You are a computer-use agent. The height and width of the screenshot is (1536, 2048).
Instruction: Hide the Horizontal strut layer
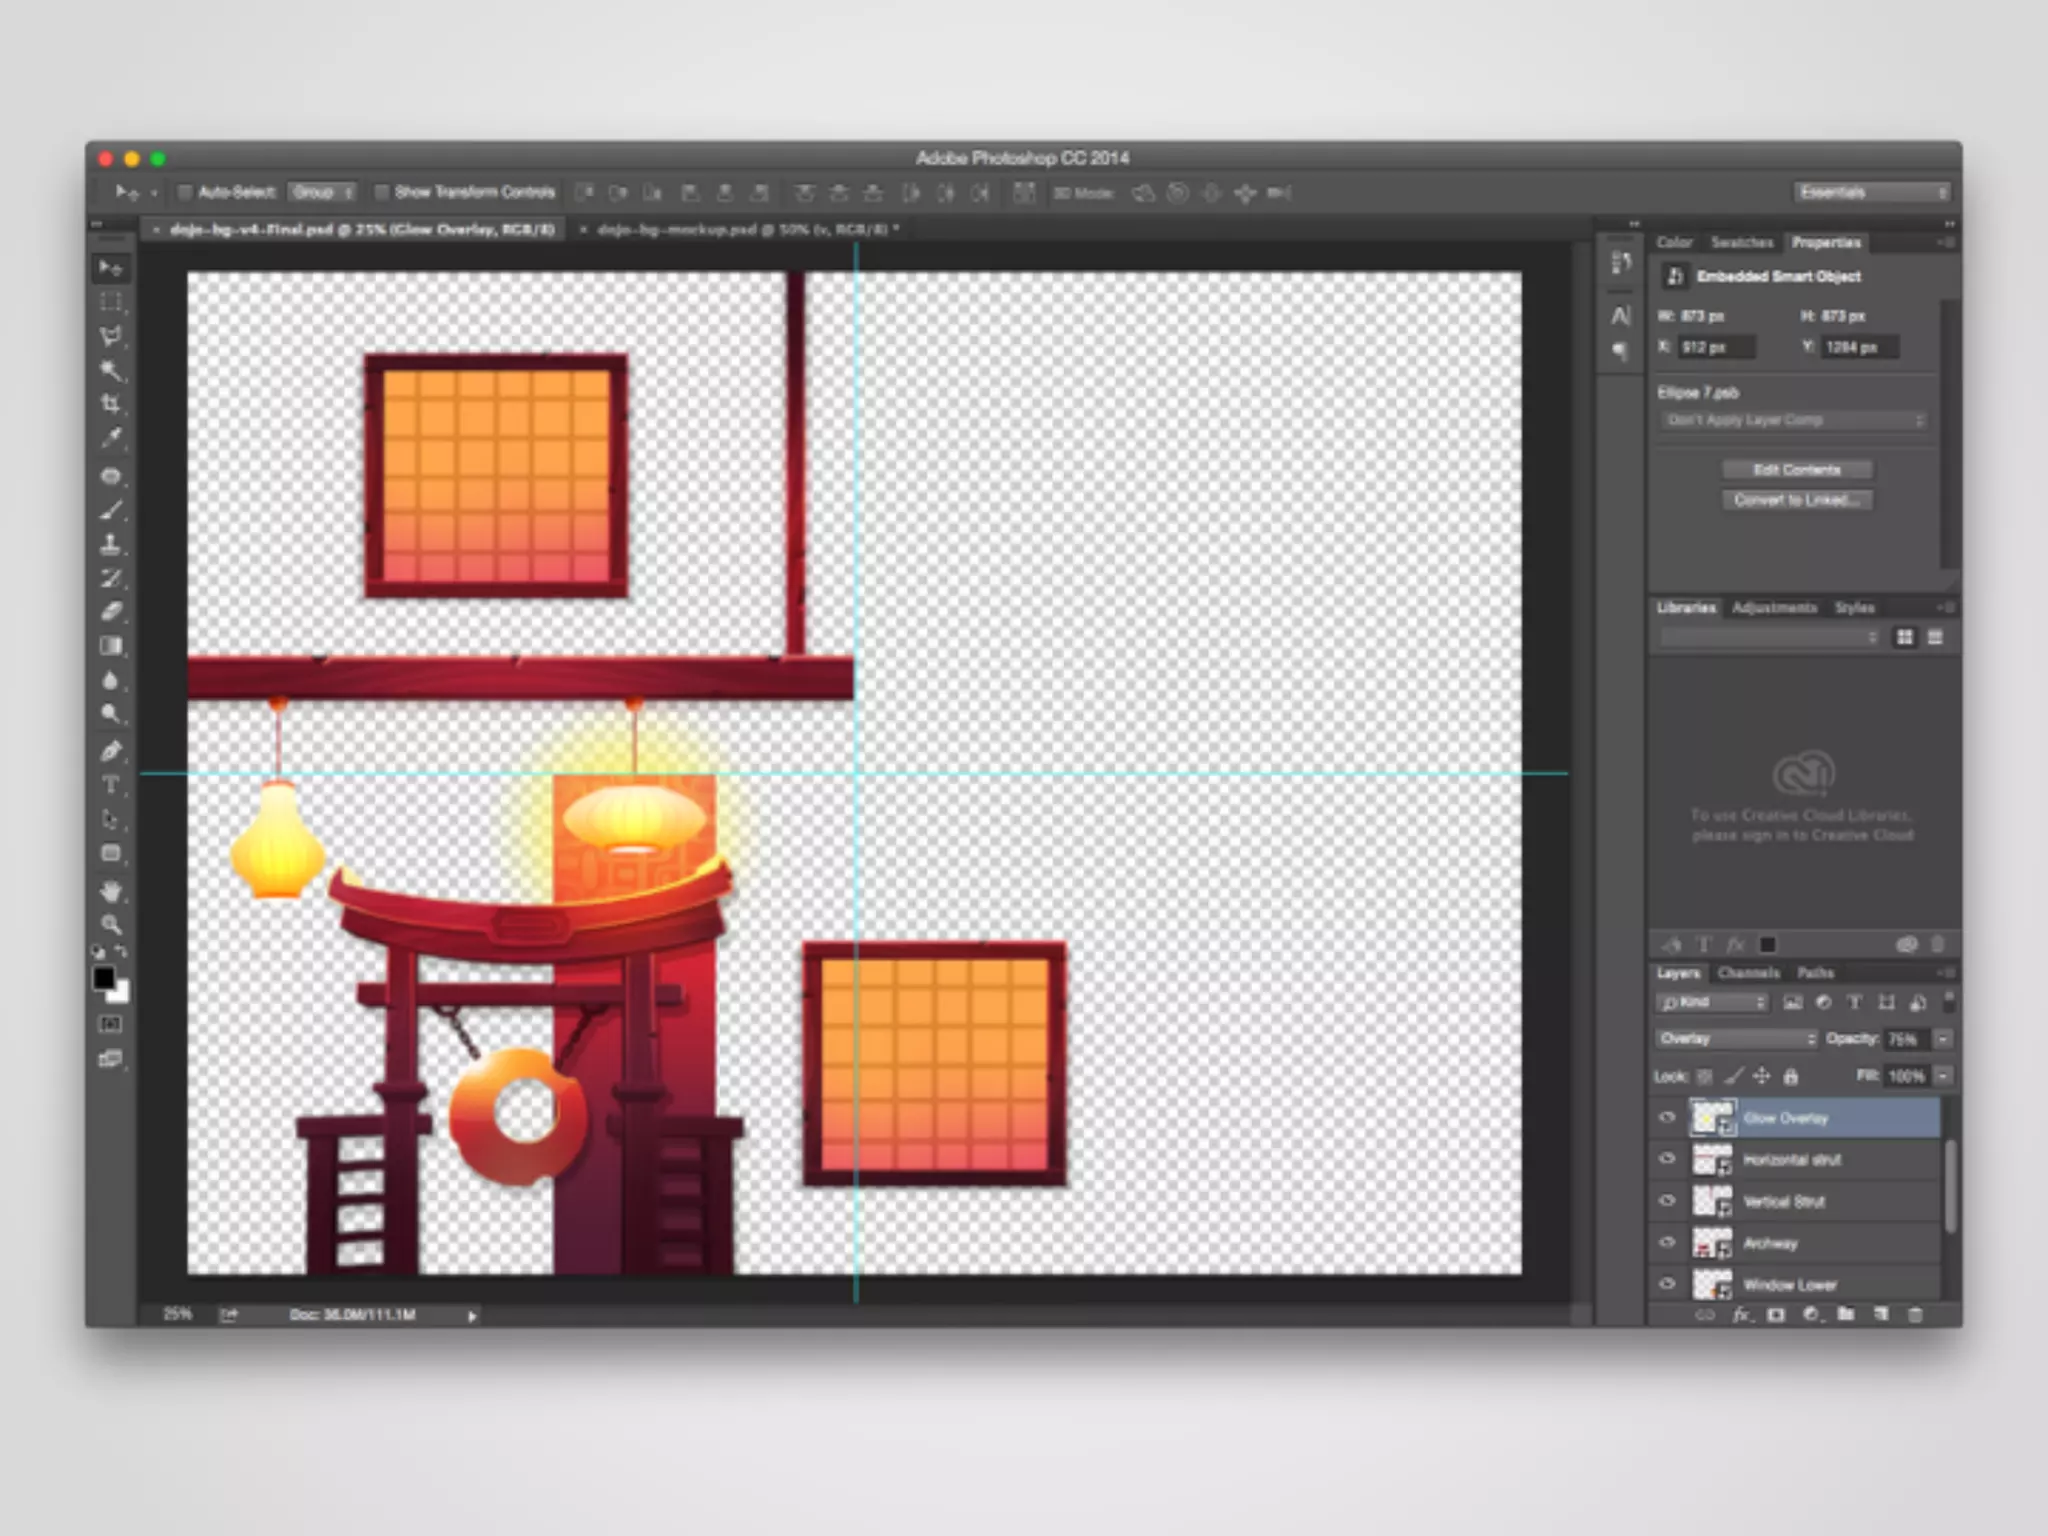coord(1667,1159)
